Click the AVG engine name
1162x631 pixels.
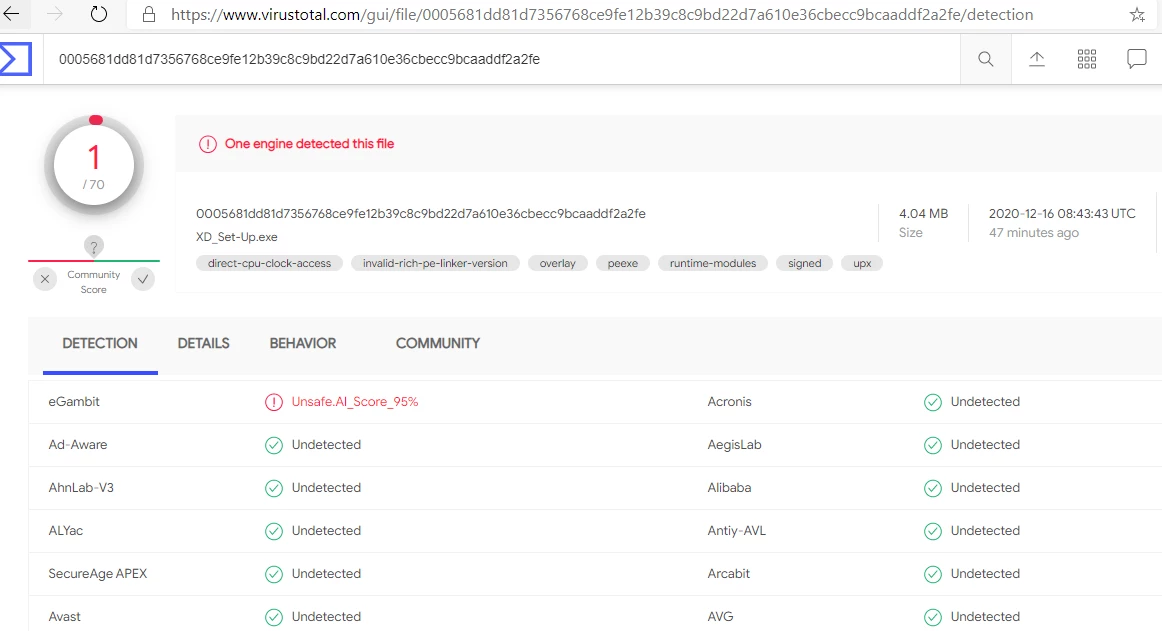[x=720, y=617]
